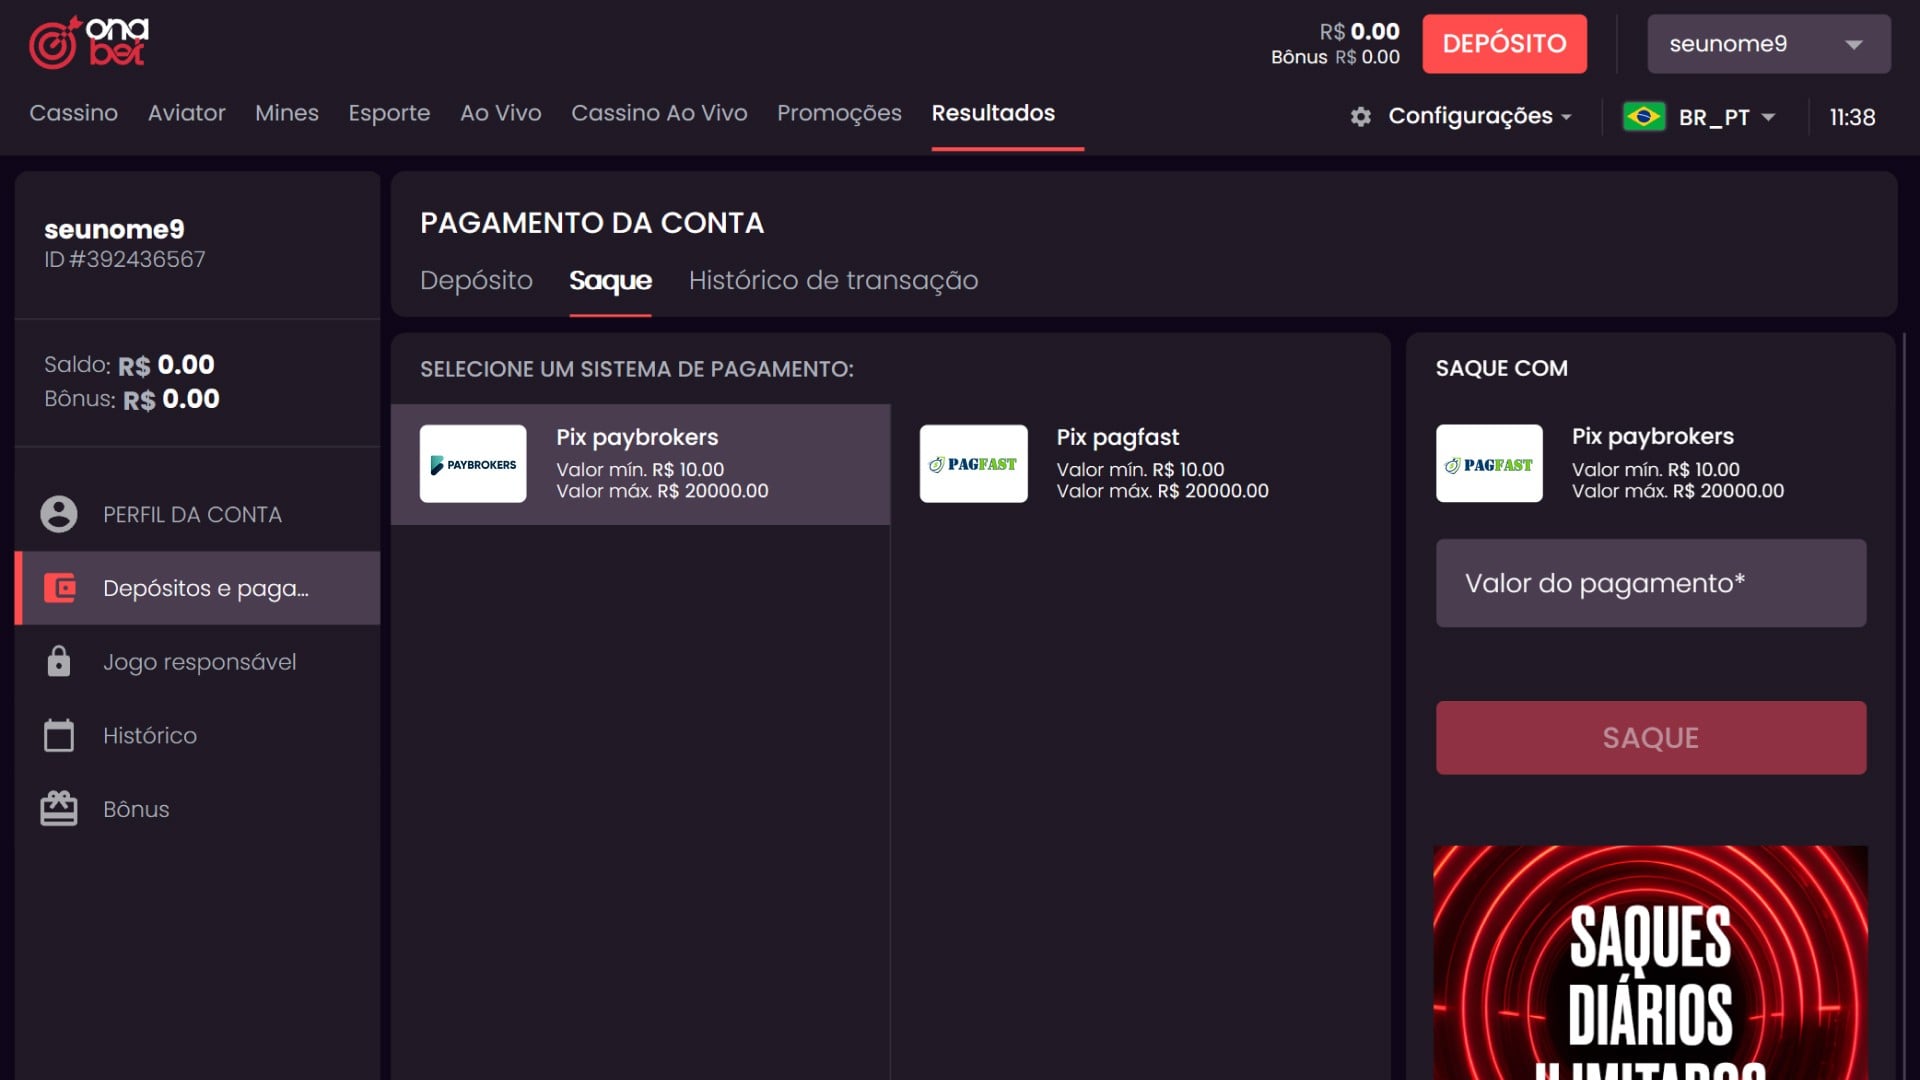
Task: Open the seunome9 account dropdown
Action: coord(1768,44)
